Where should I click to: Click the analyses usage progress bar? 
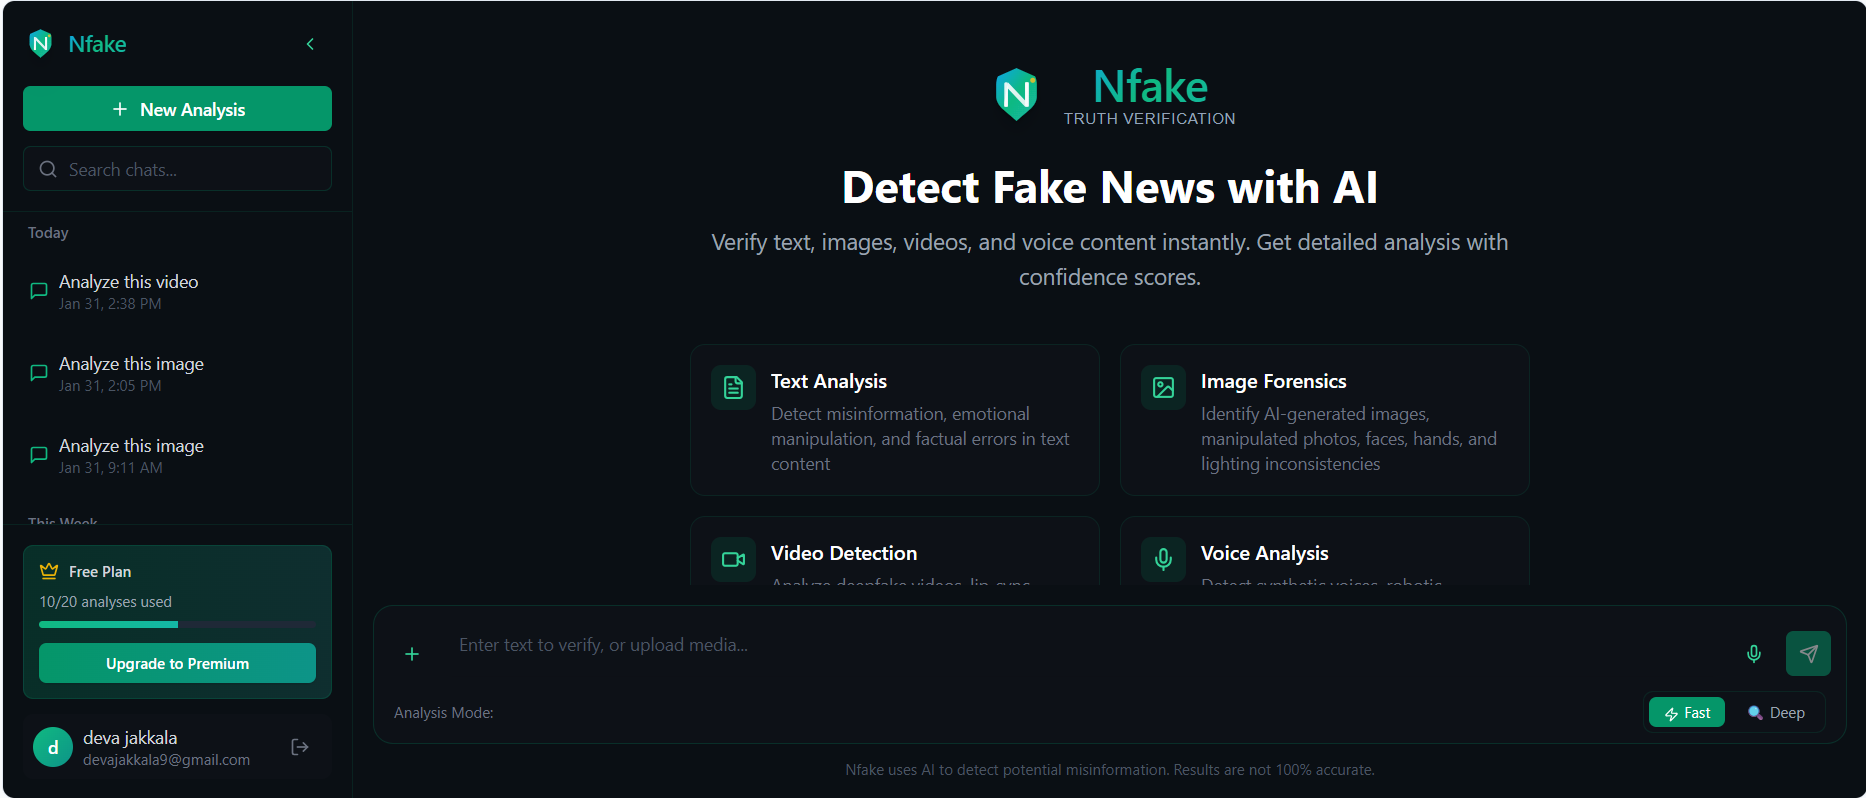[177, 624]
